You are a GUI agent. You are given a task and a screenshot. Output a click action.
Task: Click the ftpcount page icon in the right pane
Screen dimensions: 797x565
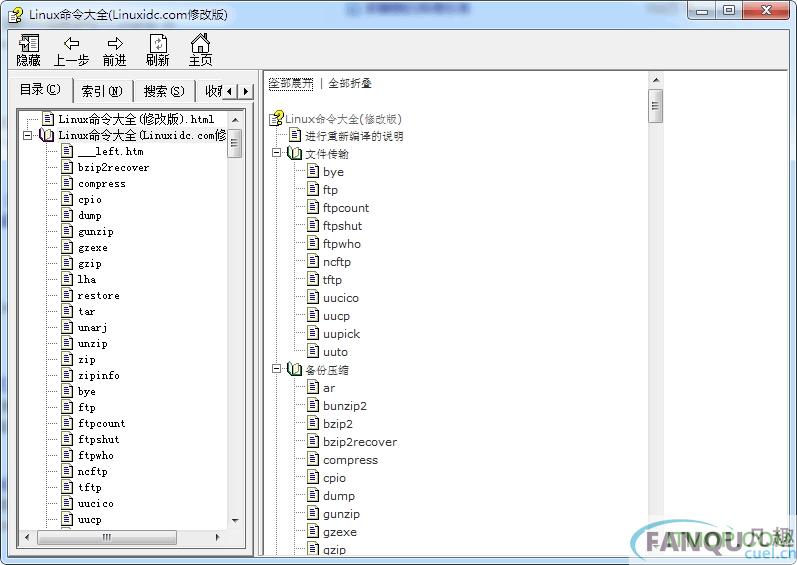pyautogui.click(x=314, y=207)
